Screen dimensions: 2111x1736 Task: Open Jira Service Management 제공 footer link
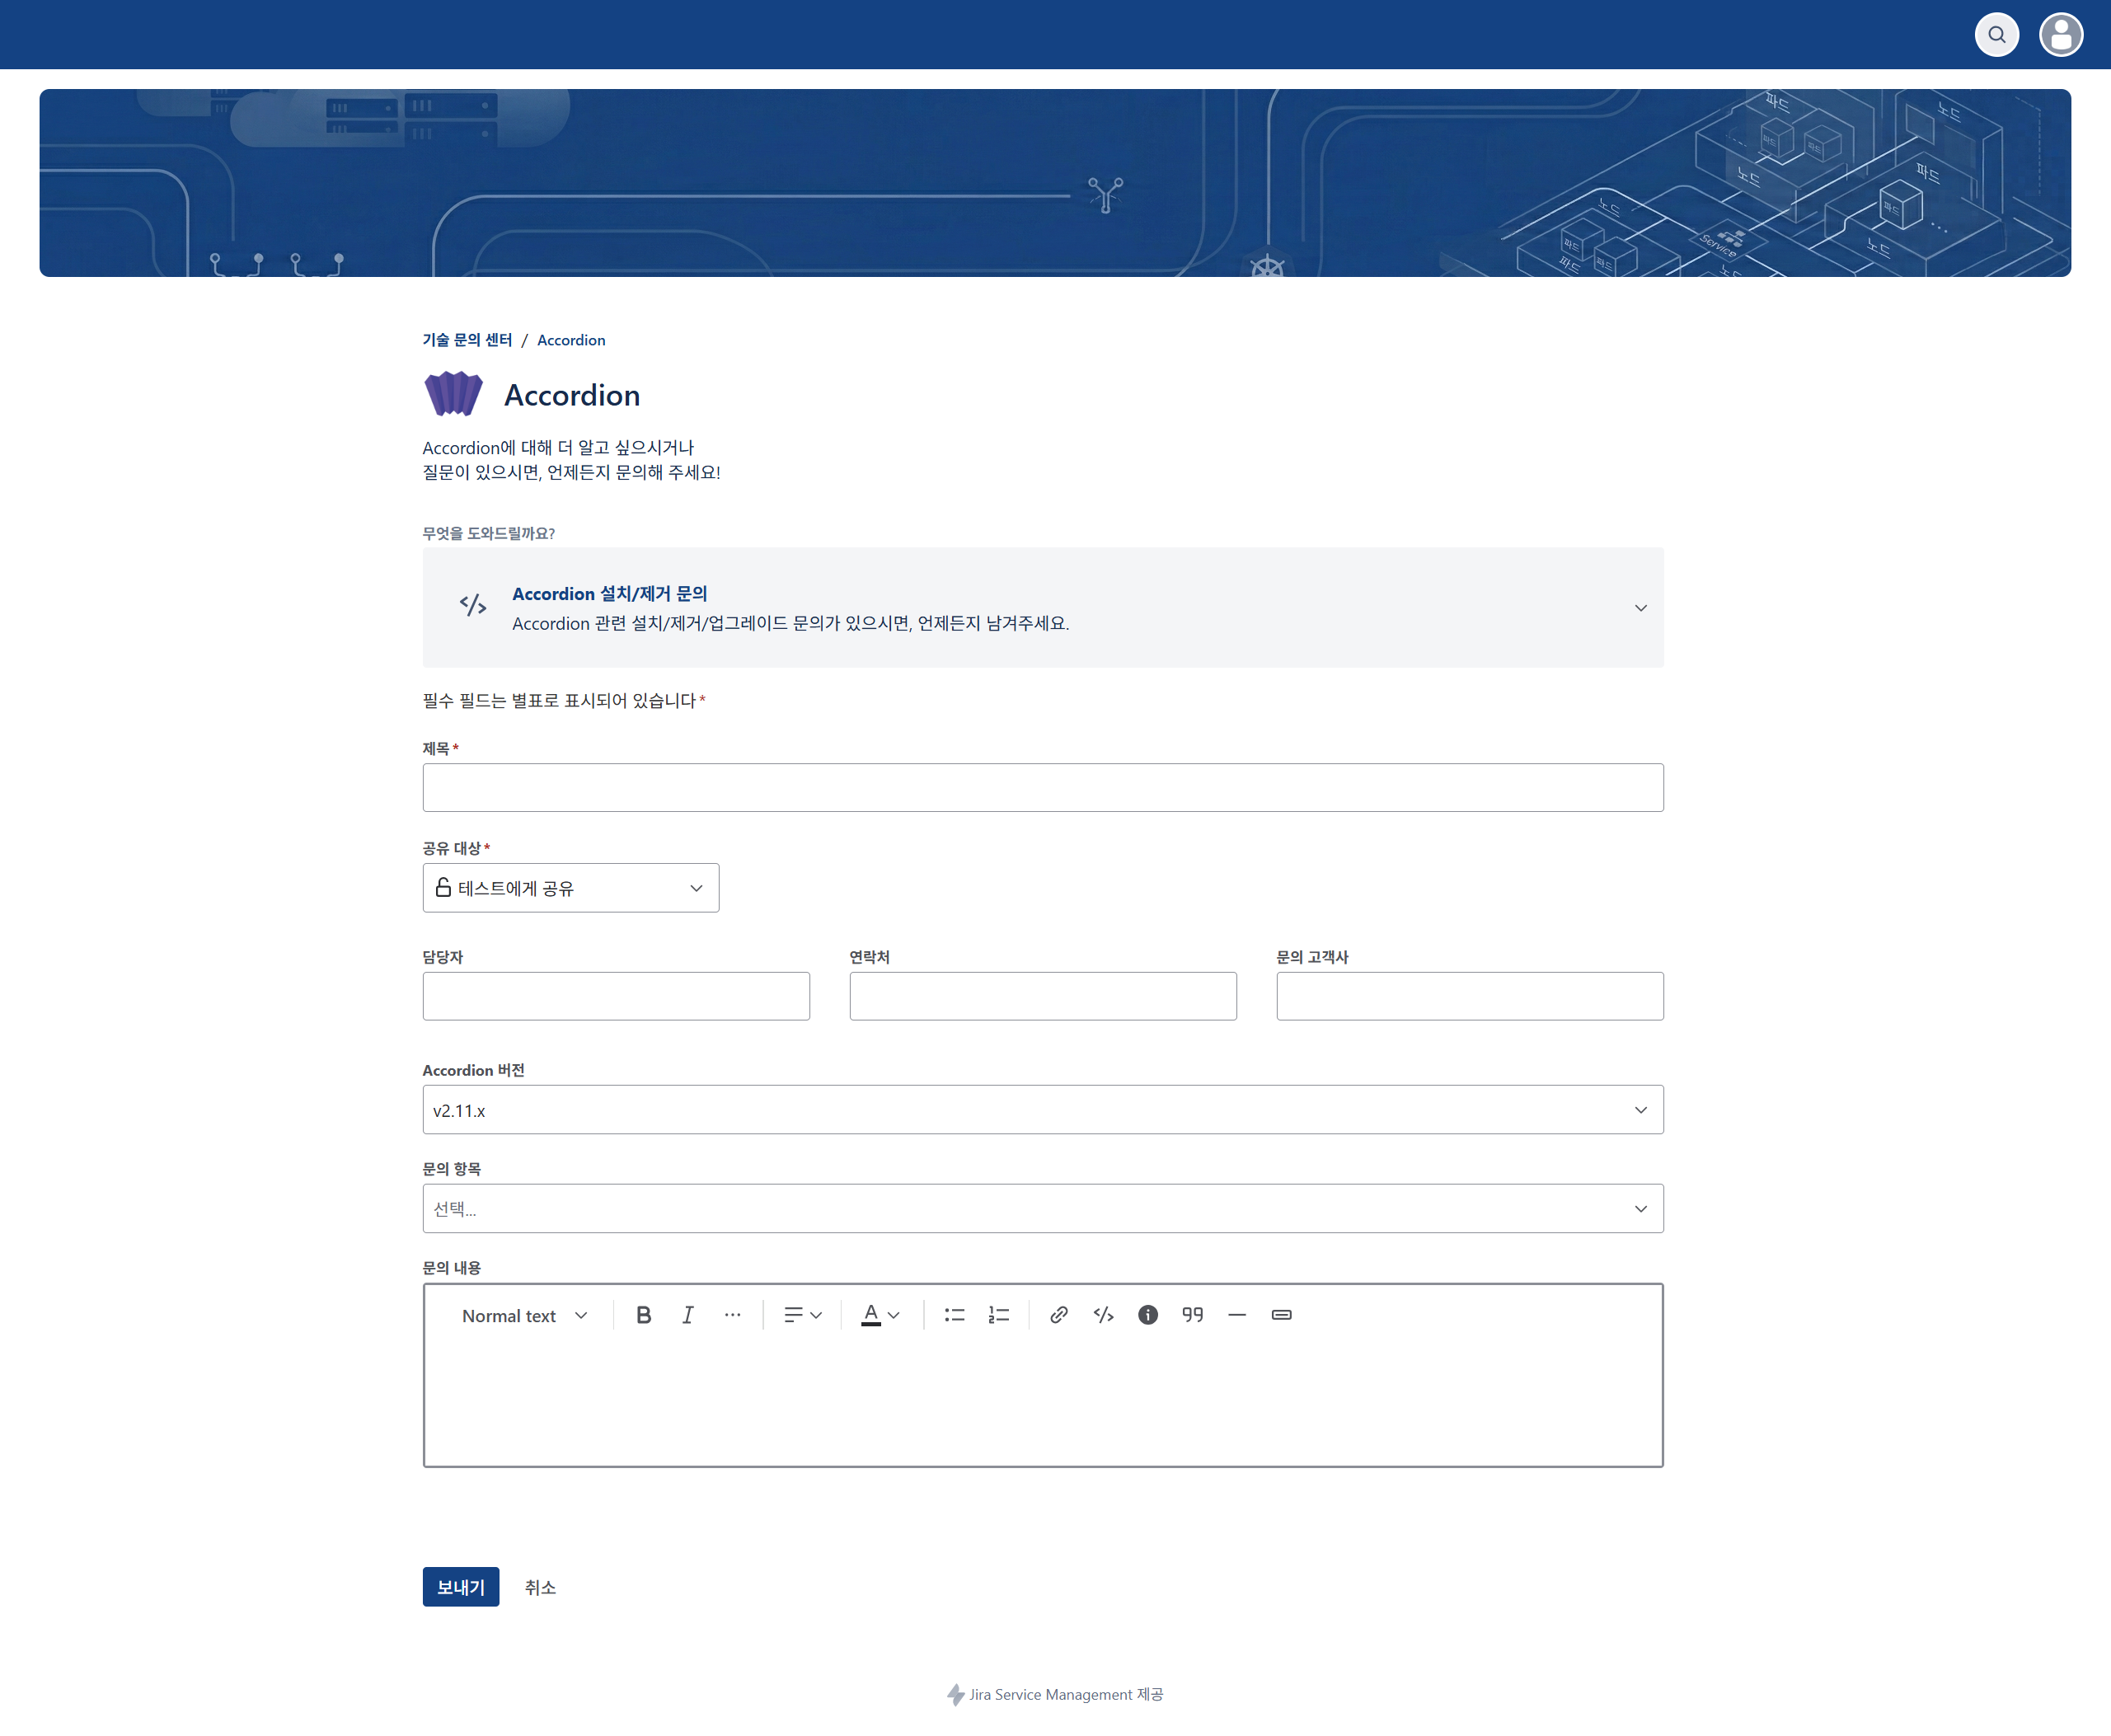tap(1055, 1694)
